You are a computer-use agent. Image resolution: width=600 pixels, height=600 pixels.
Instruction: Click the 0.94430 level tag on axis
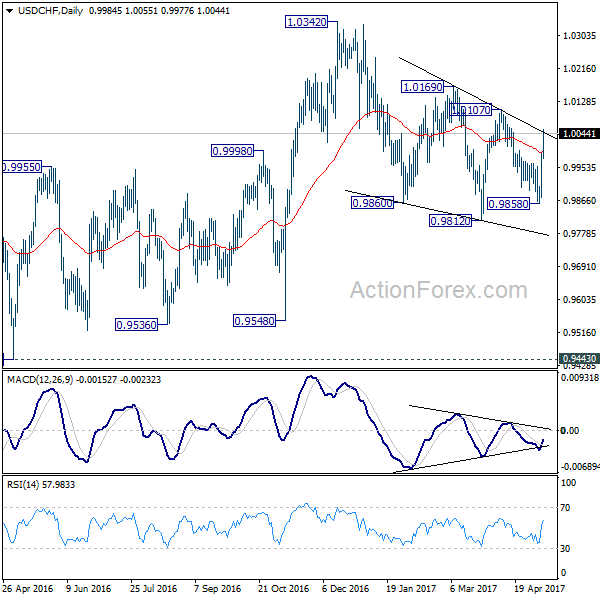click(x=579, y=359)
